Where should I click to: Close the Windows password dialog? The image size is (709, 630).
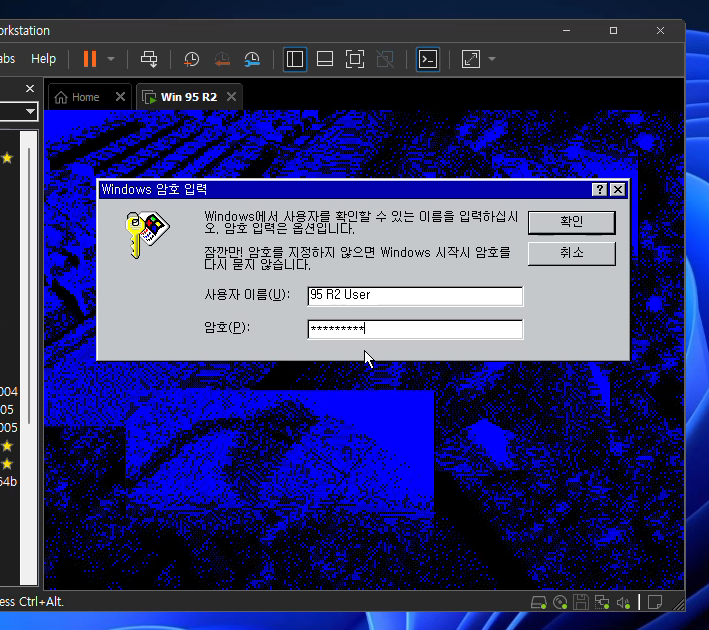pos(618,189)
